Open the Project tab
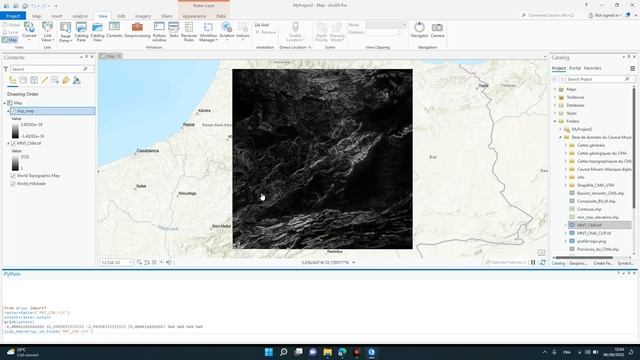The image size is (640, 360). 13,16
